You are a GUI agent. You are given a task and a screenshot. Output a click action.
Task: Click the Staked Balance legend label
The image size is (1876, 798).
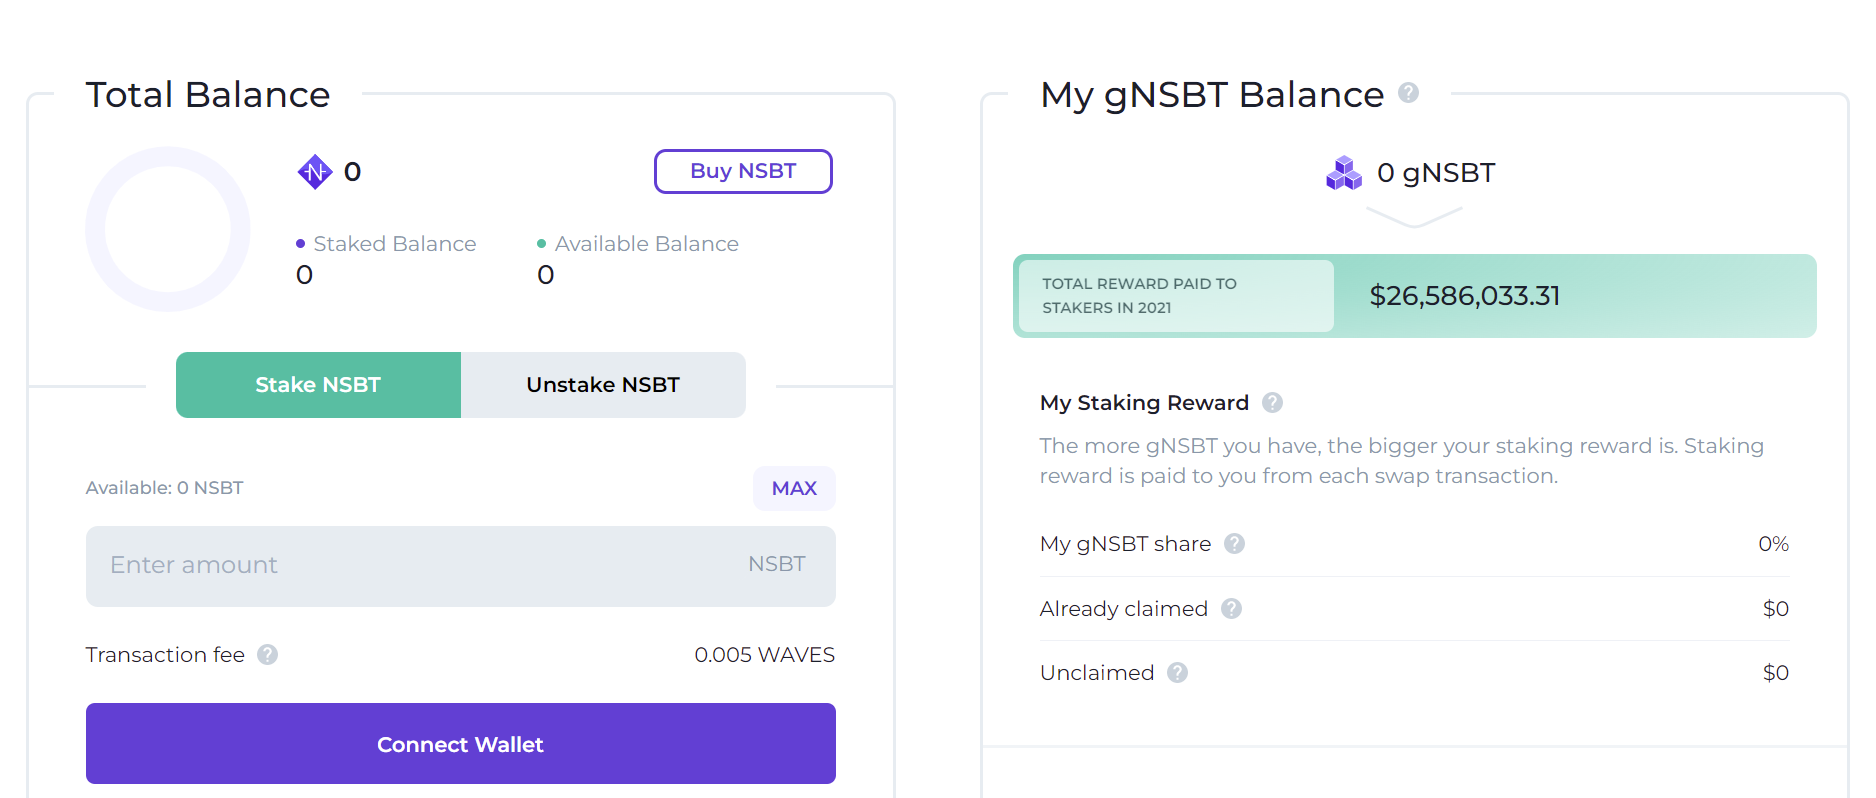coord(394,244)
